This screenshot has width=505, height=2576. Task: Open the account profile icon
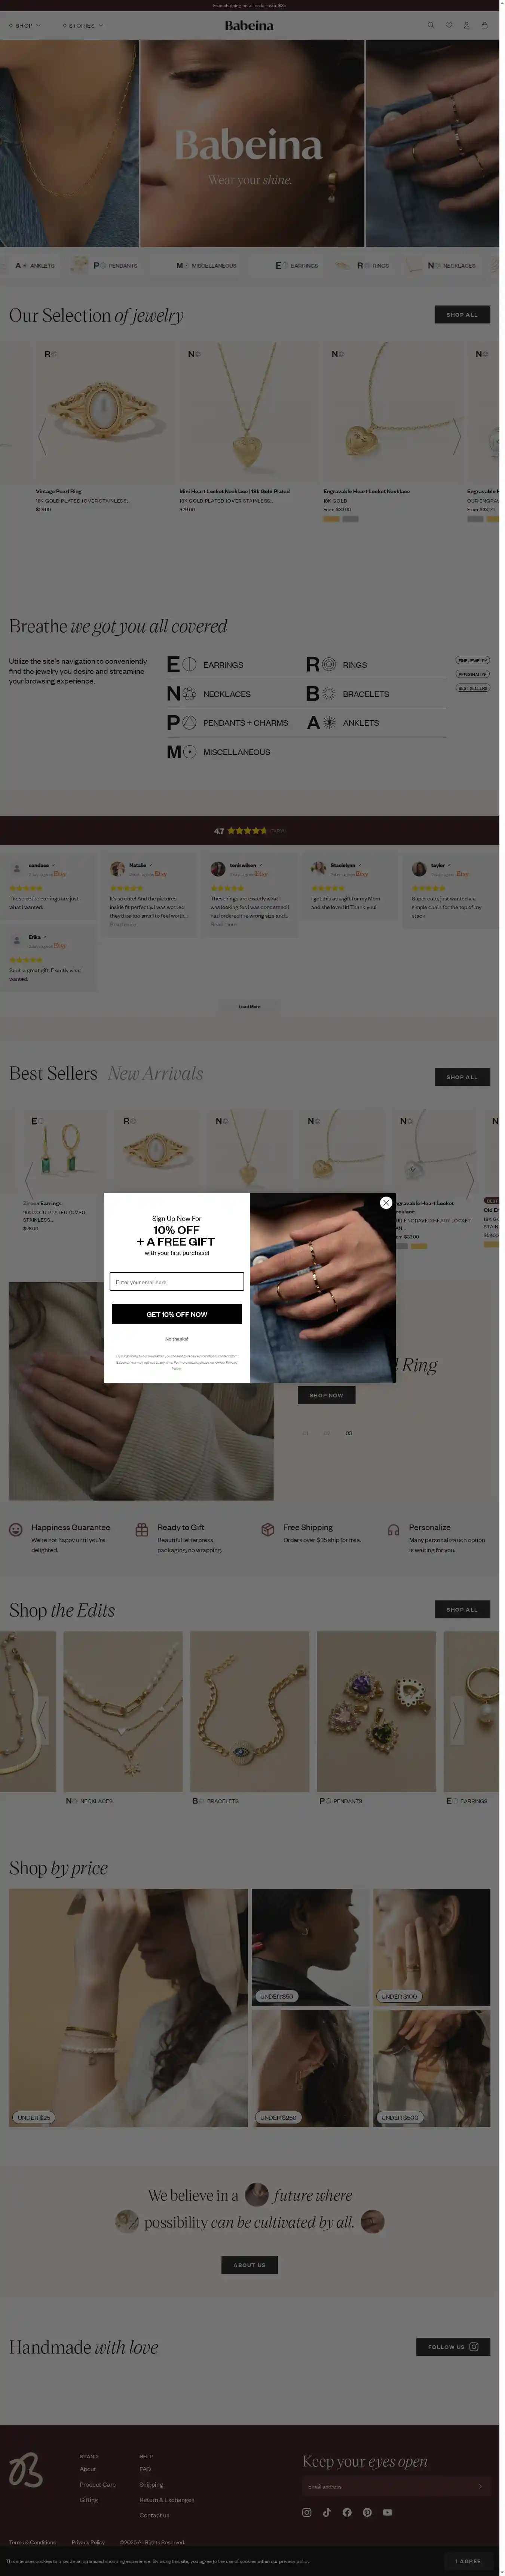click(x=466, y=25)
